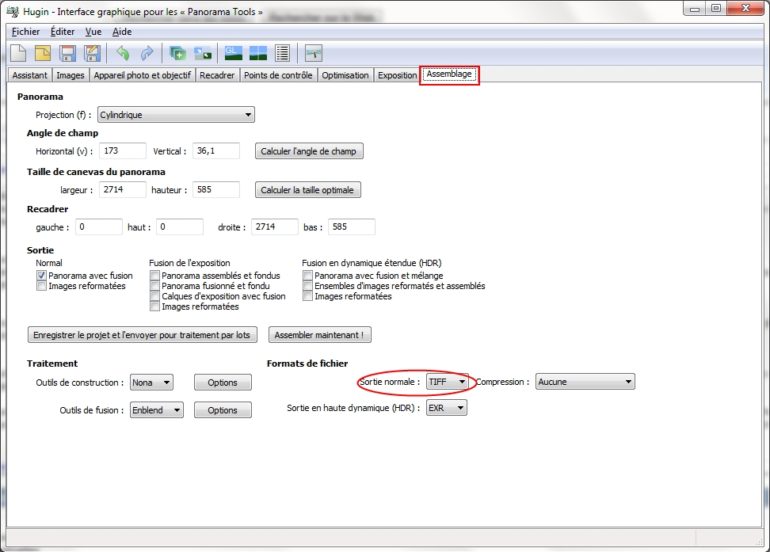Show the image list toolbar icon
This screenshot has height=552, width=770.
click(282, 53)
